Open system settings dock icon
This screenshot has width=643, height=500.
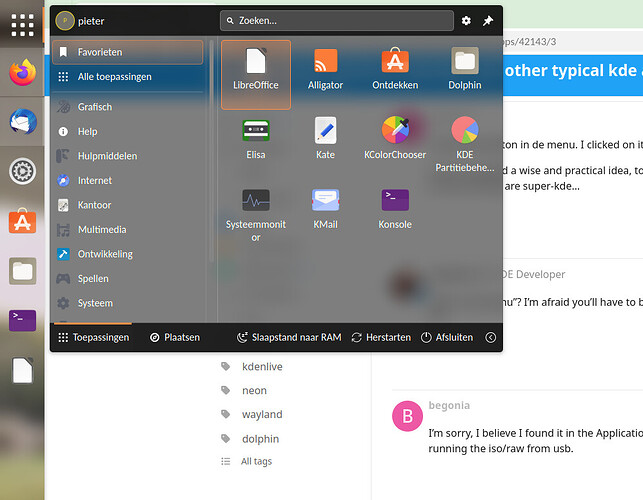pyautogui.click(x=23, y=171)
